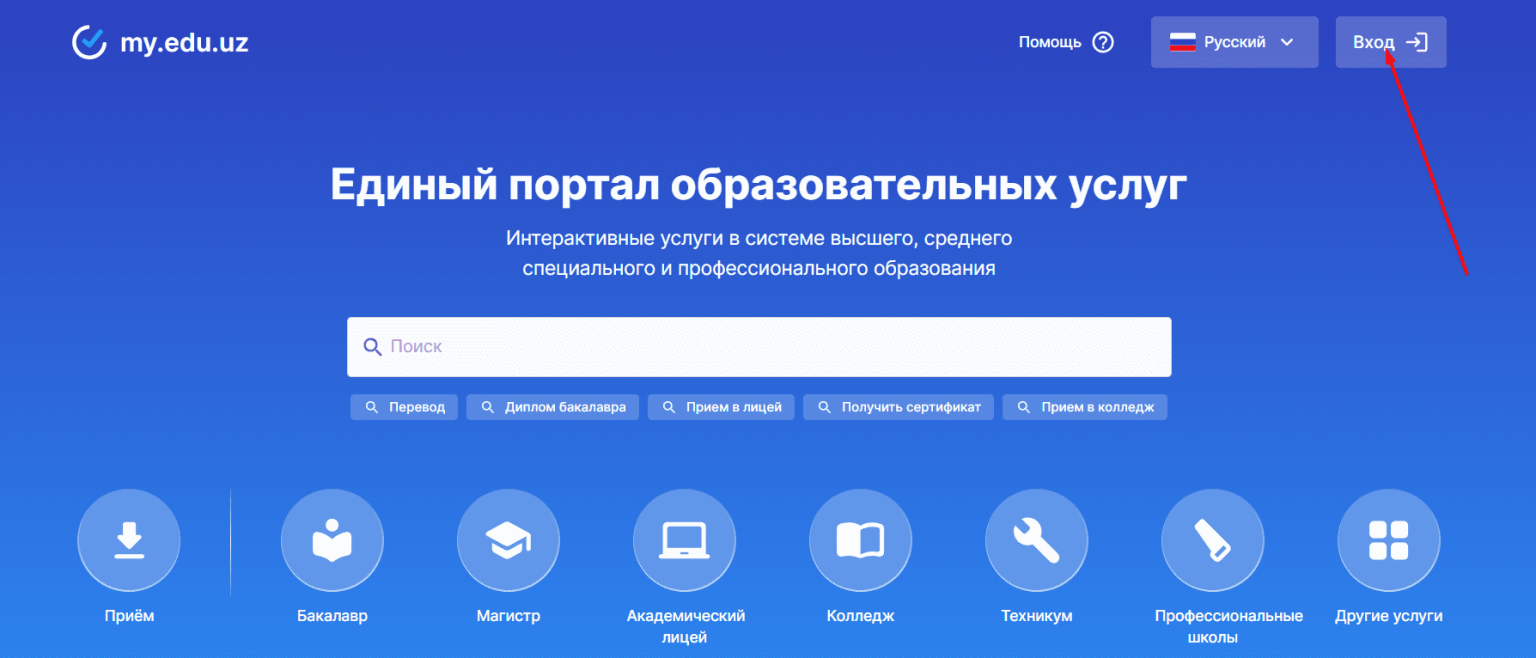Open the Русский language dropdown
1536x658 pixels.
pos(1234,42)
